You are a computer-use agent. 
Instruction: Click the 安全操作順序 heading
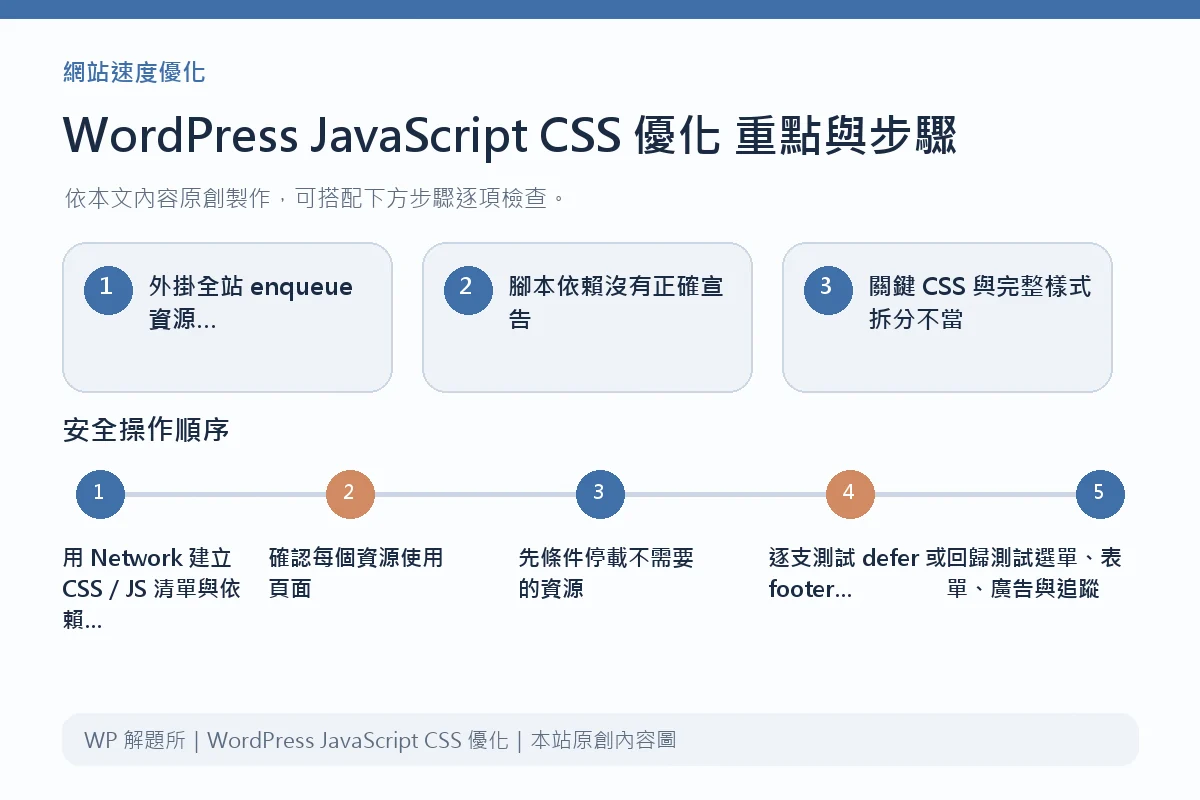coord(146,430)
